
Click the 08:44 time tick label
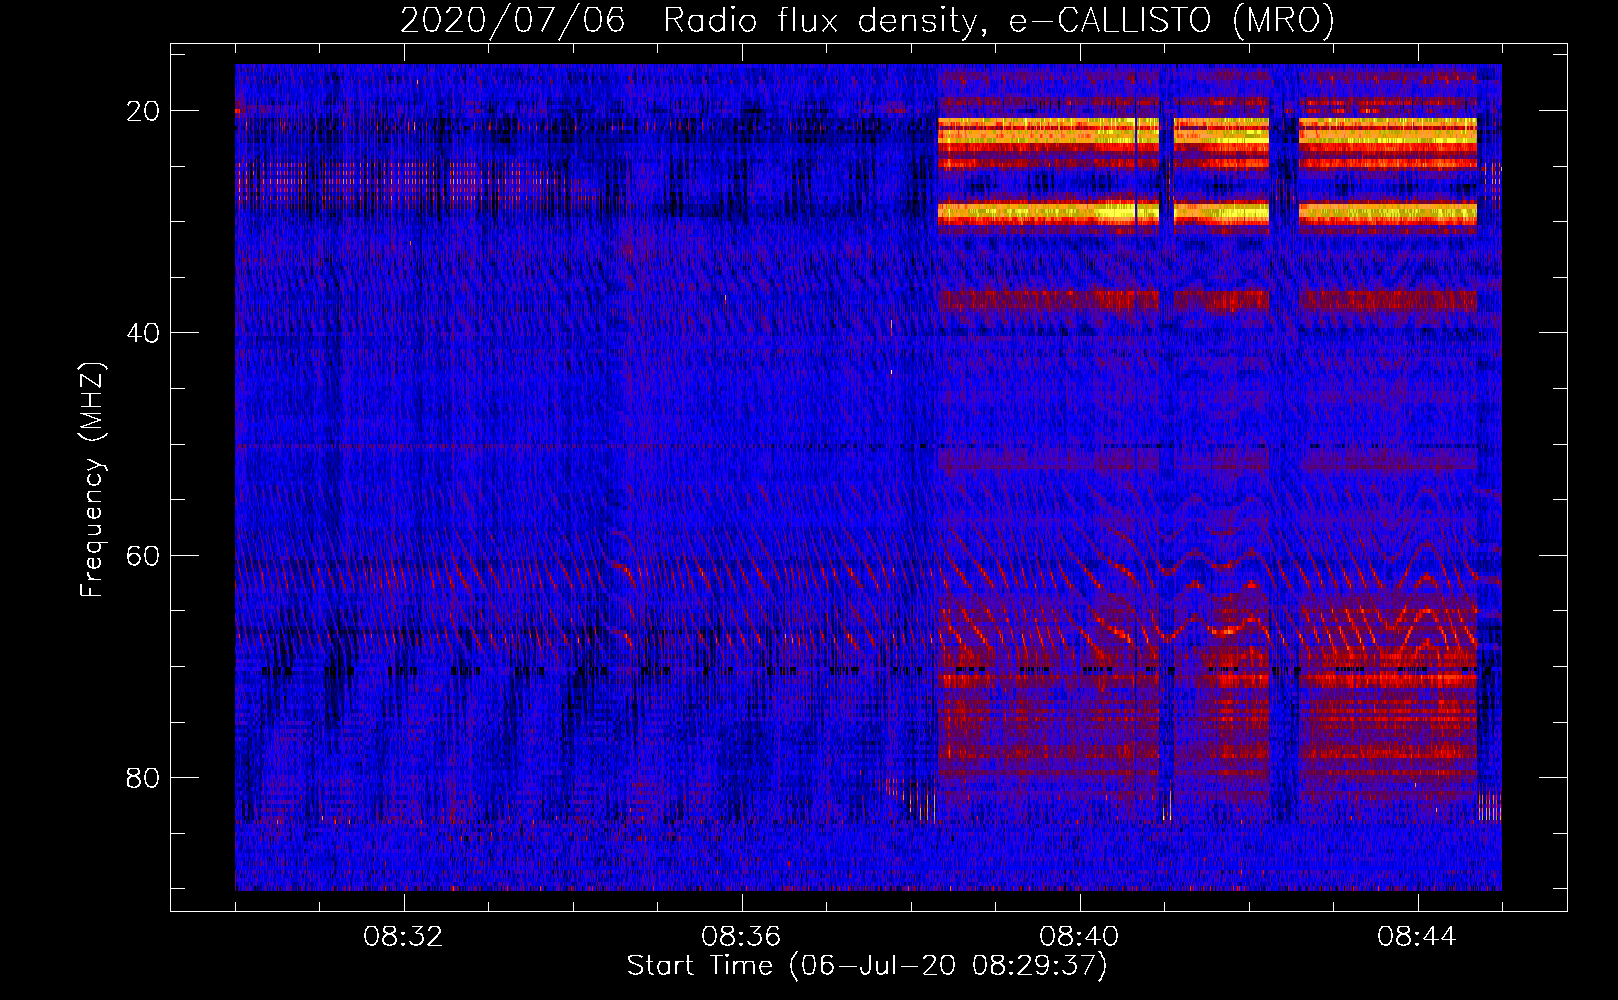coord(1417,937)
